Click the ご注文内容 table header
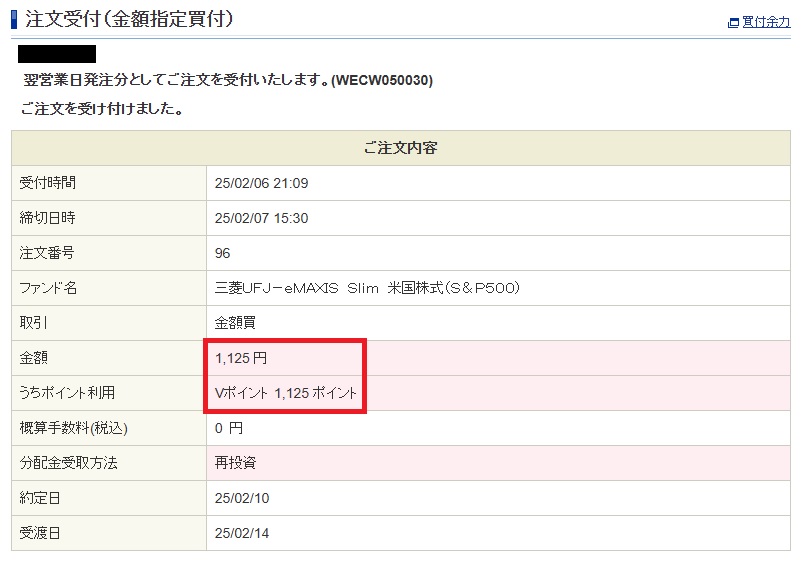The height and width of the screenshot is (561, 802). [400, 148]
